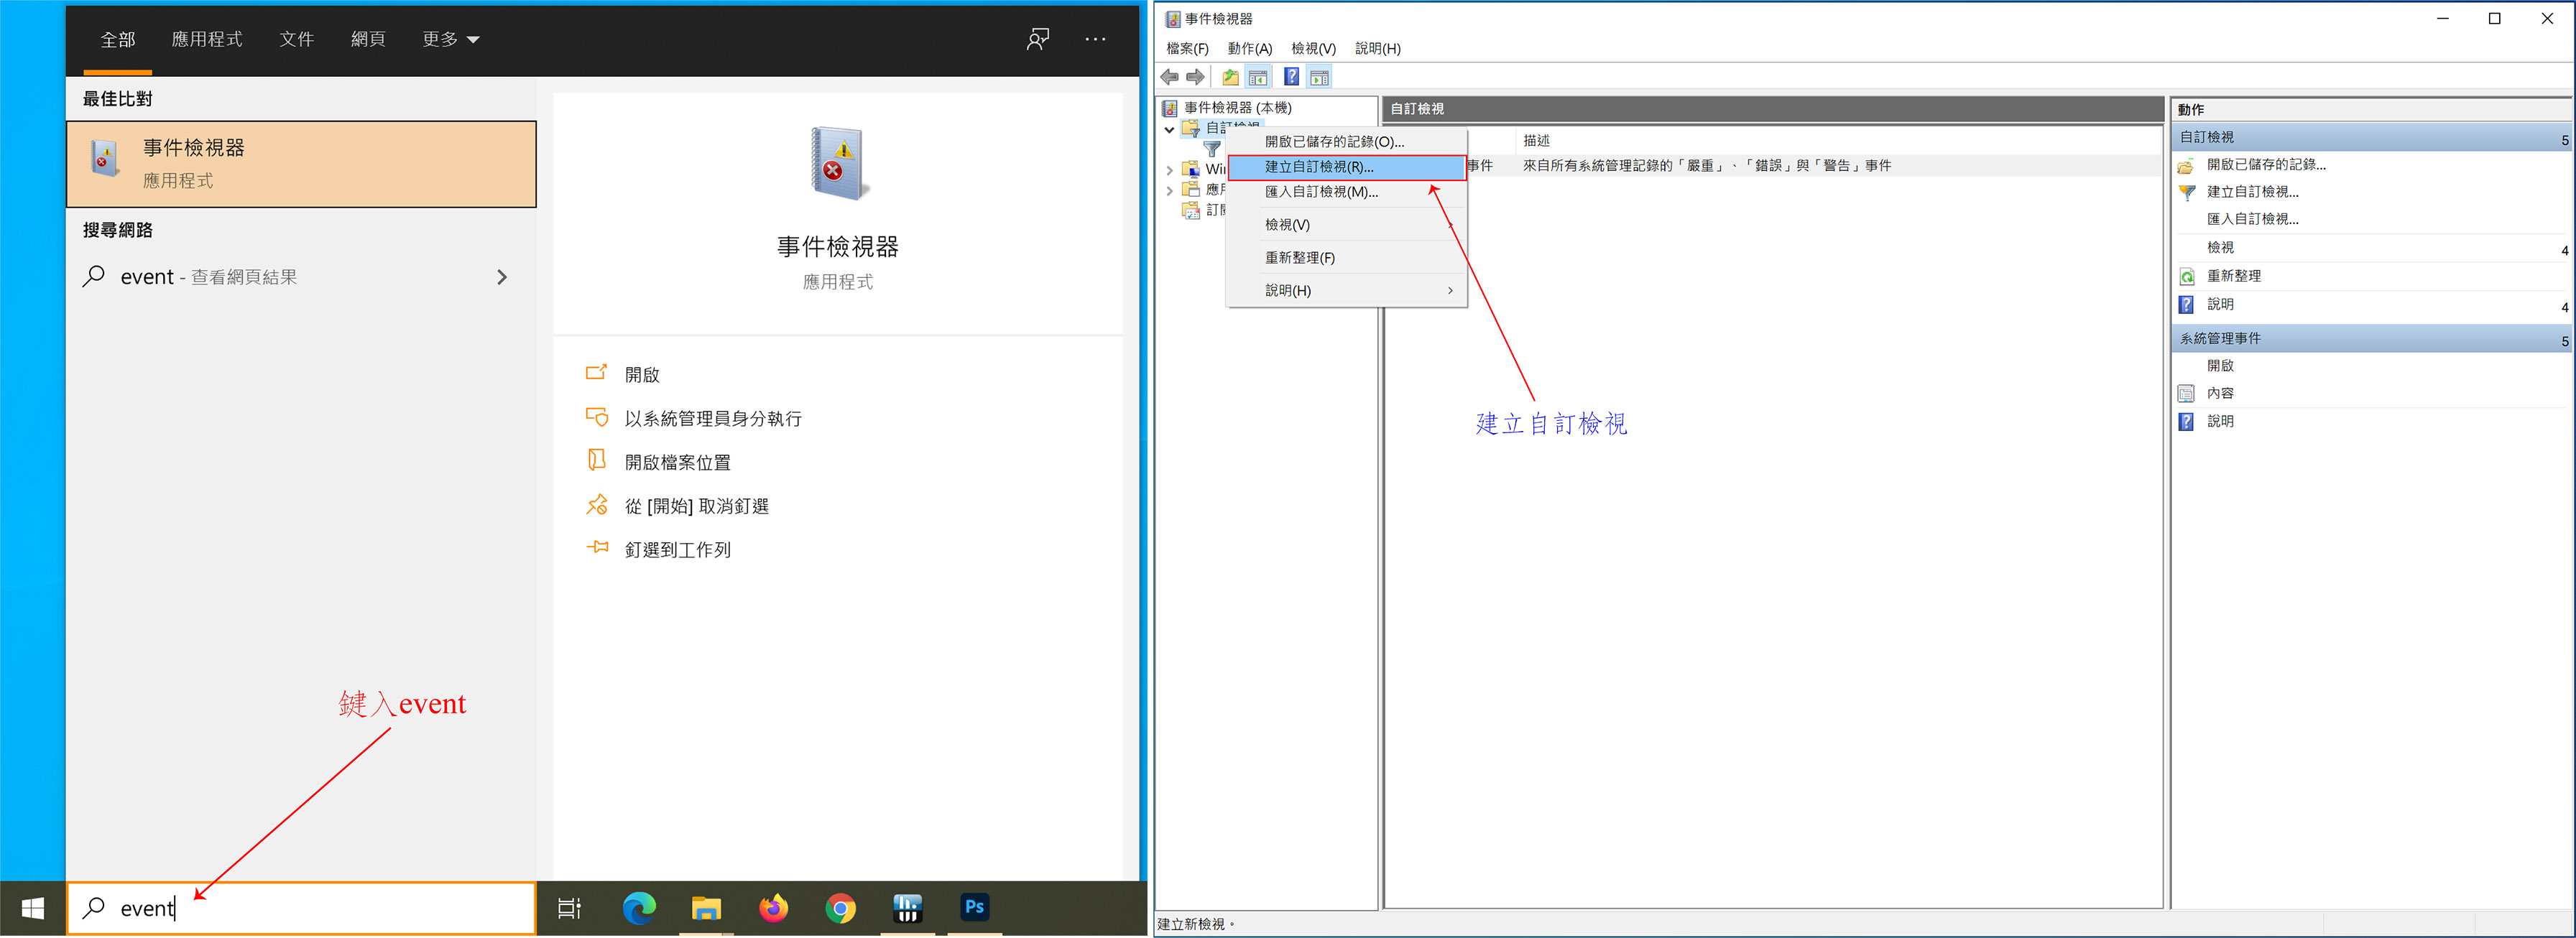Expand event web results arrow
The height and width of the screenshot is (938, 2576).
[x=502, y=277]
